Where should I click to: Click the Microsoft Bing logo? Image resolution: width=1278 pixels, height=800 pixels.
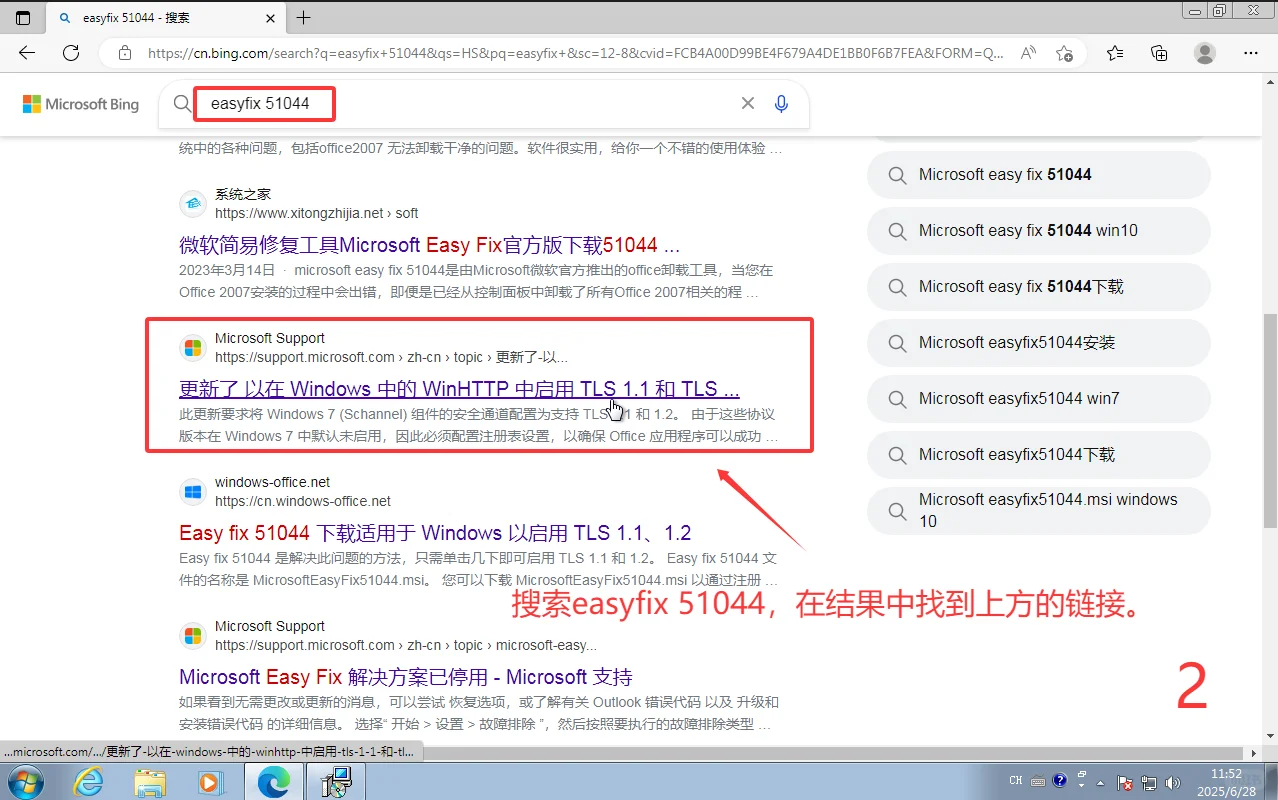[80, 104]
